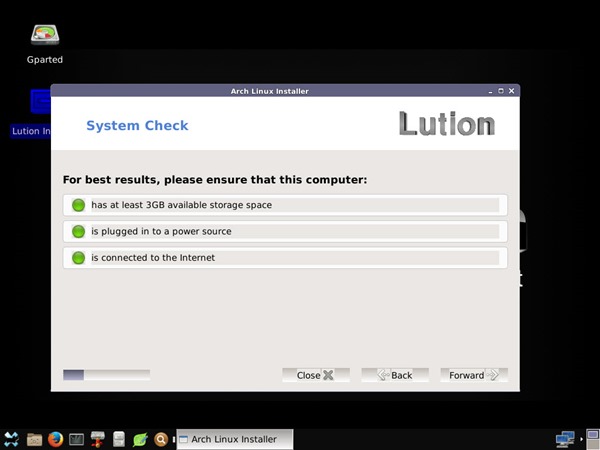Viewport: 600px width, 450px height.
Task: Click the Close button in installer
Action: (x=316, y=375)
